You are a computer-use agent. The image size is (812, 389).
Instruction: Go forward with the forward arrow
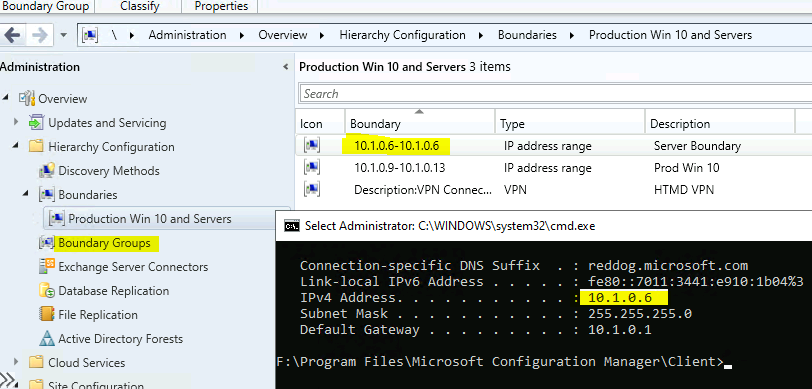39,35
